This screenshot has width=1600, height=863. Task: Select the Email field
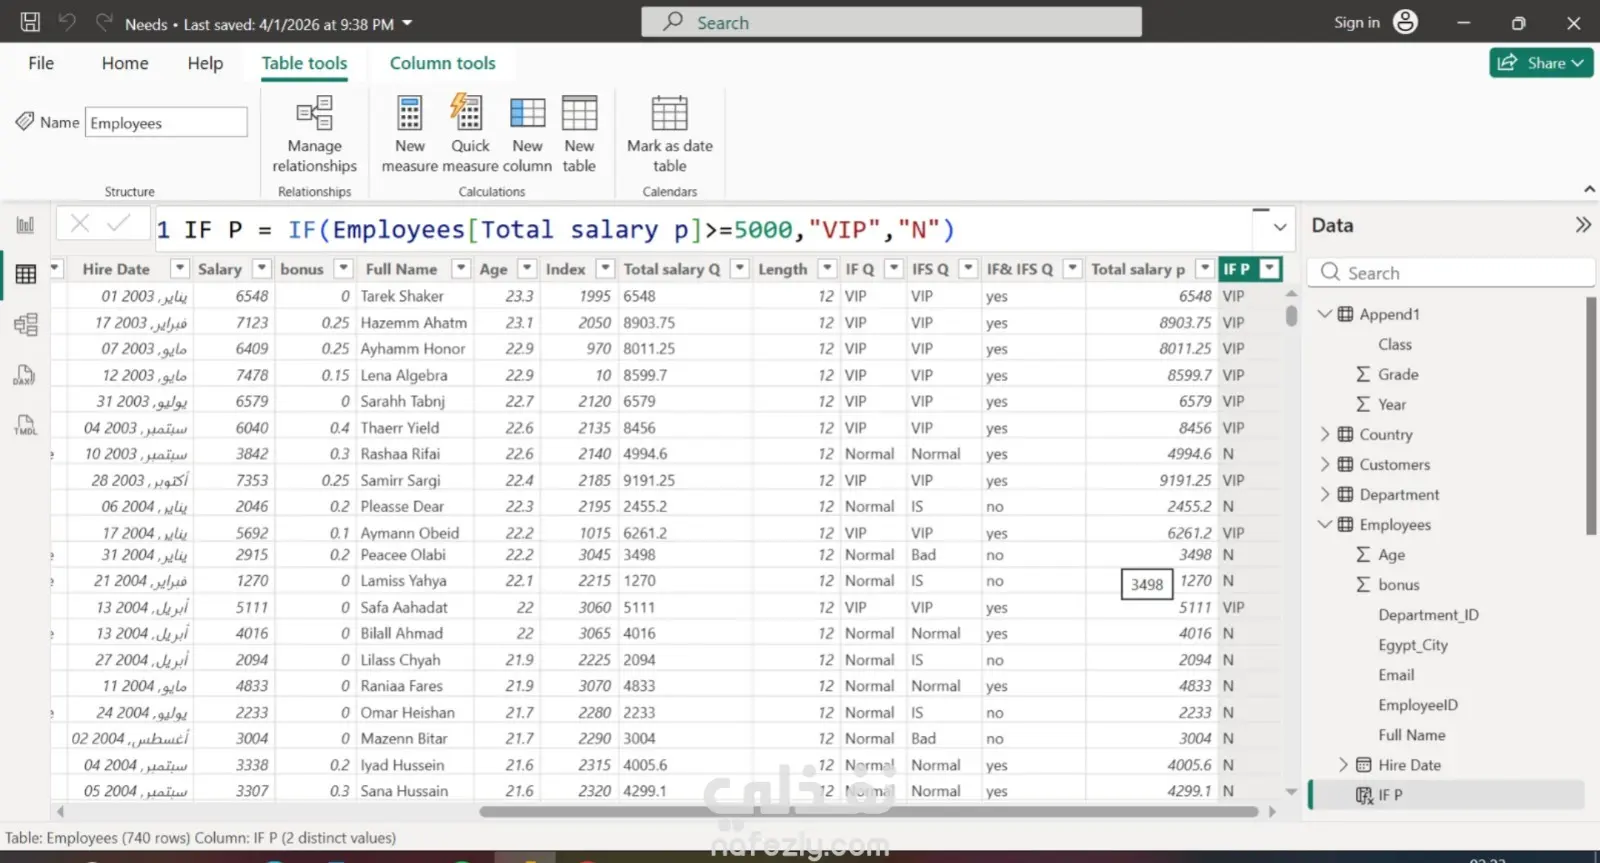(x=1395, y=675)
